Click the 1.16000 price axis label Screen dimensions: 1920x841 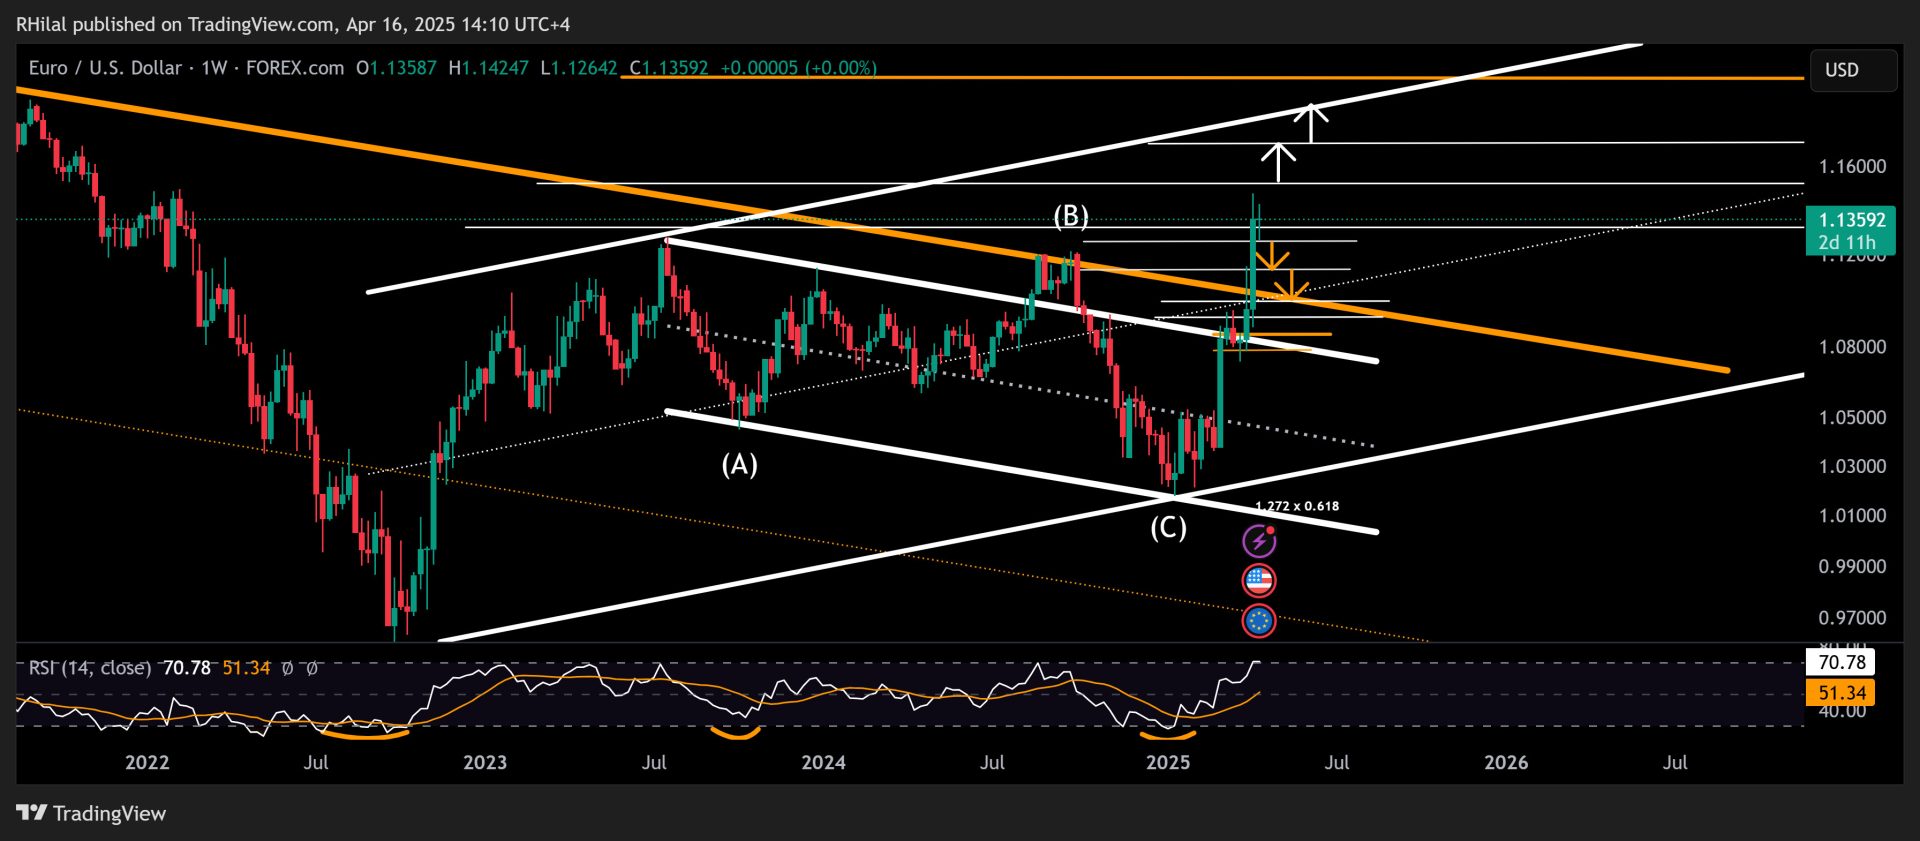click(1852, 166)
